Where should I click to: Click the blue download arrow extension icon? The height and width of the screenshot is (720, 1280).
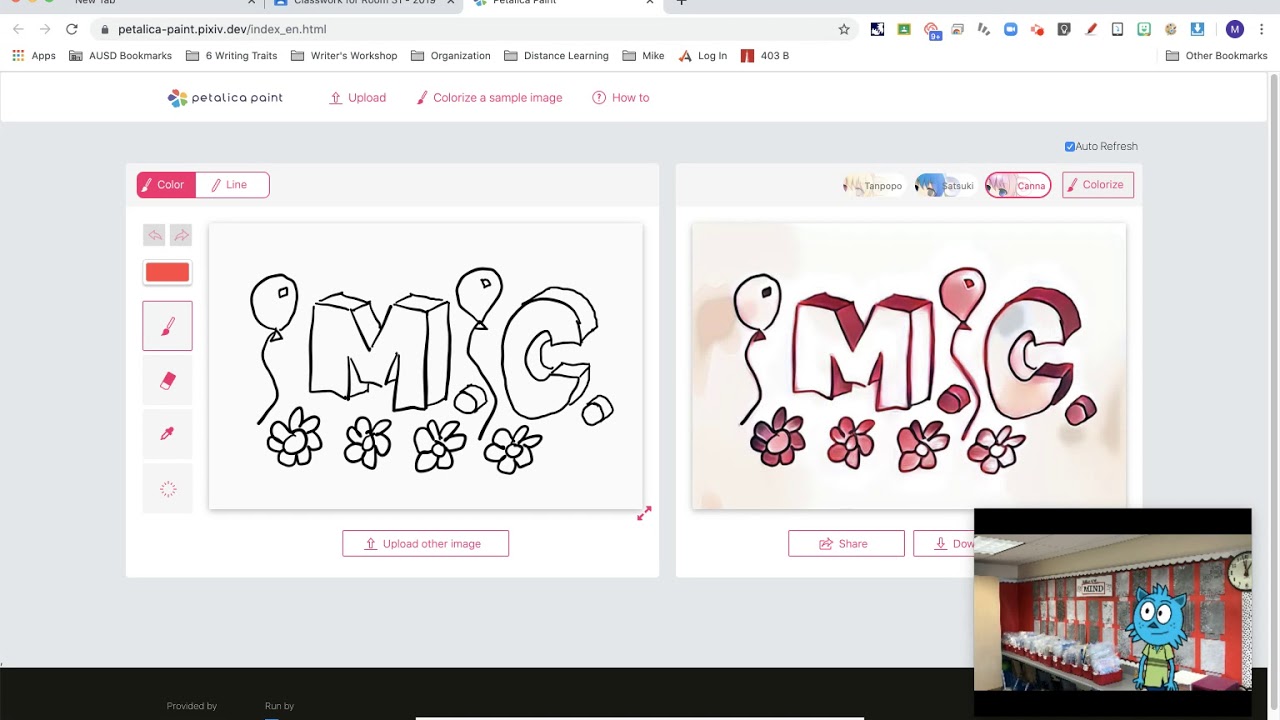point(1197,29)
